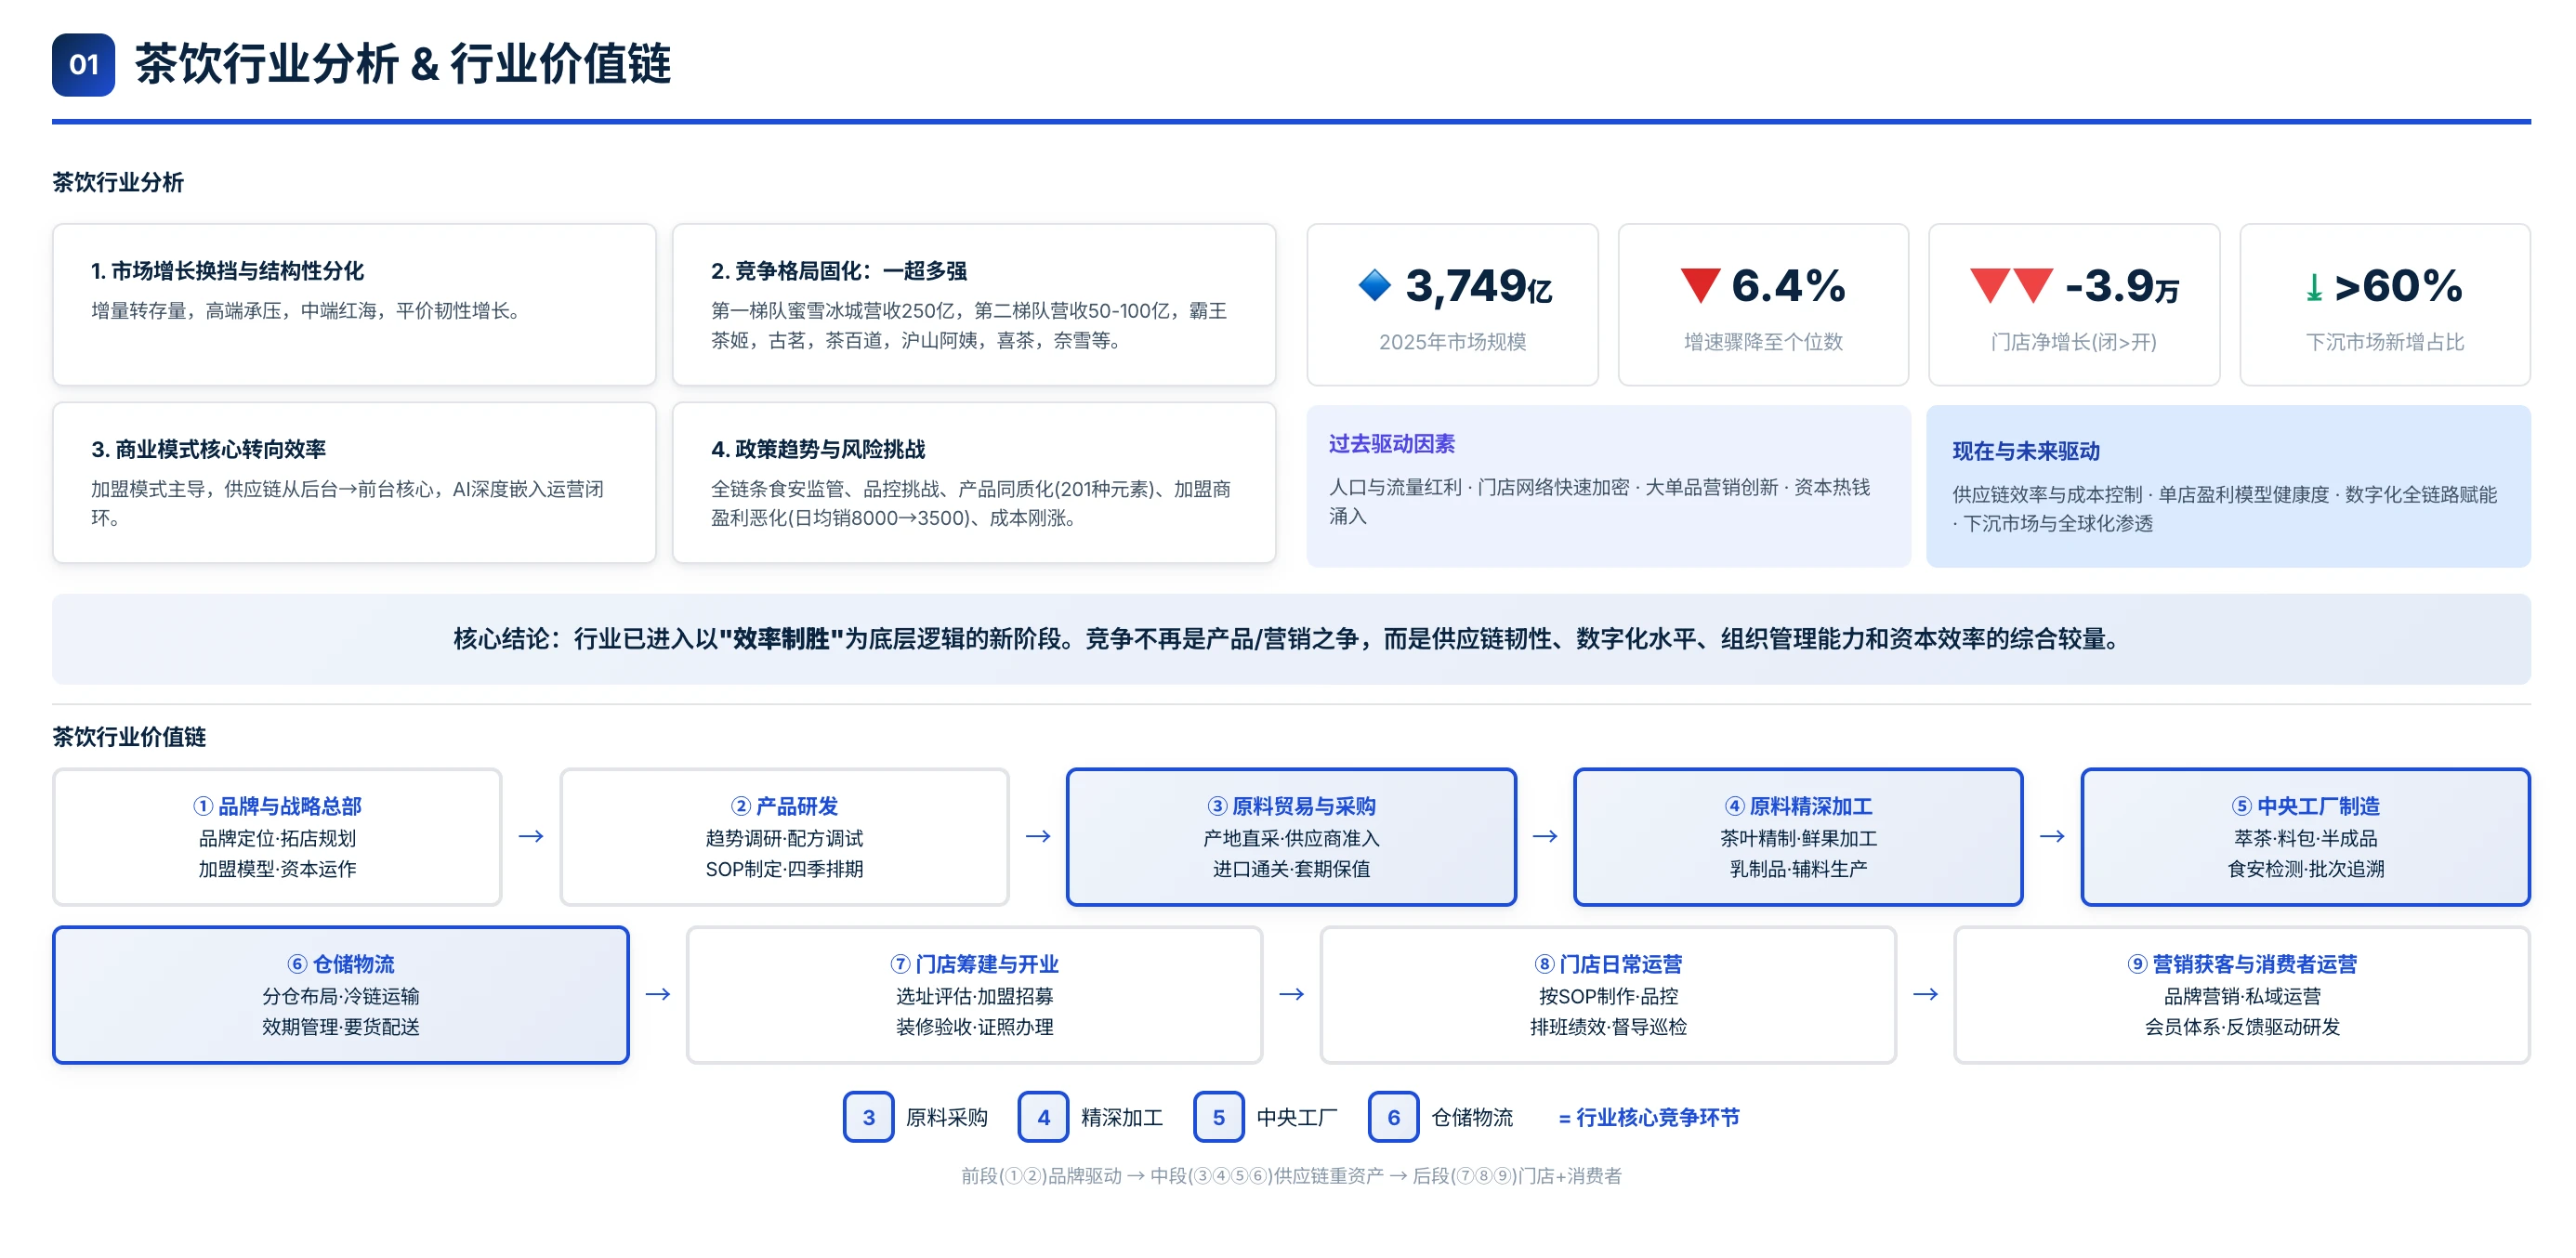This screenshot has height=1258, width=2576.
Task: Open card 4. 政策趋势与风险挑战
Action: tap(974, 483)
